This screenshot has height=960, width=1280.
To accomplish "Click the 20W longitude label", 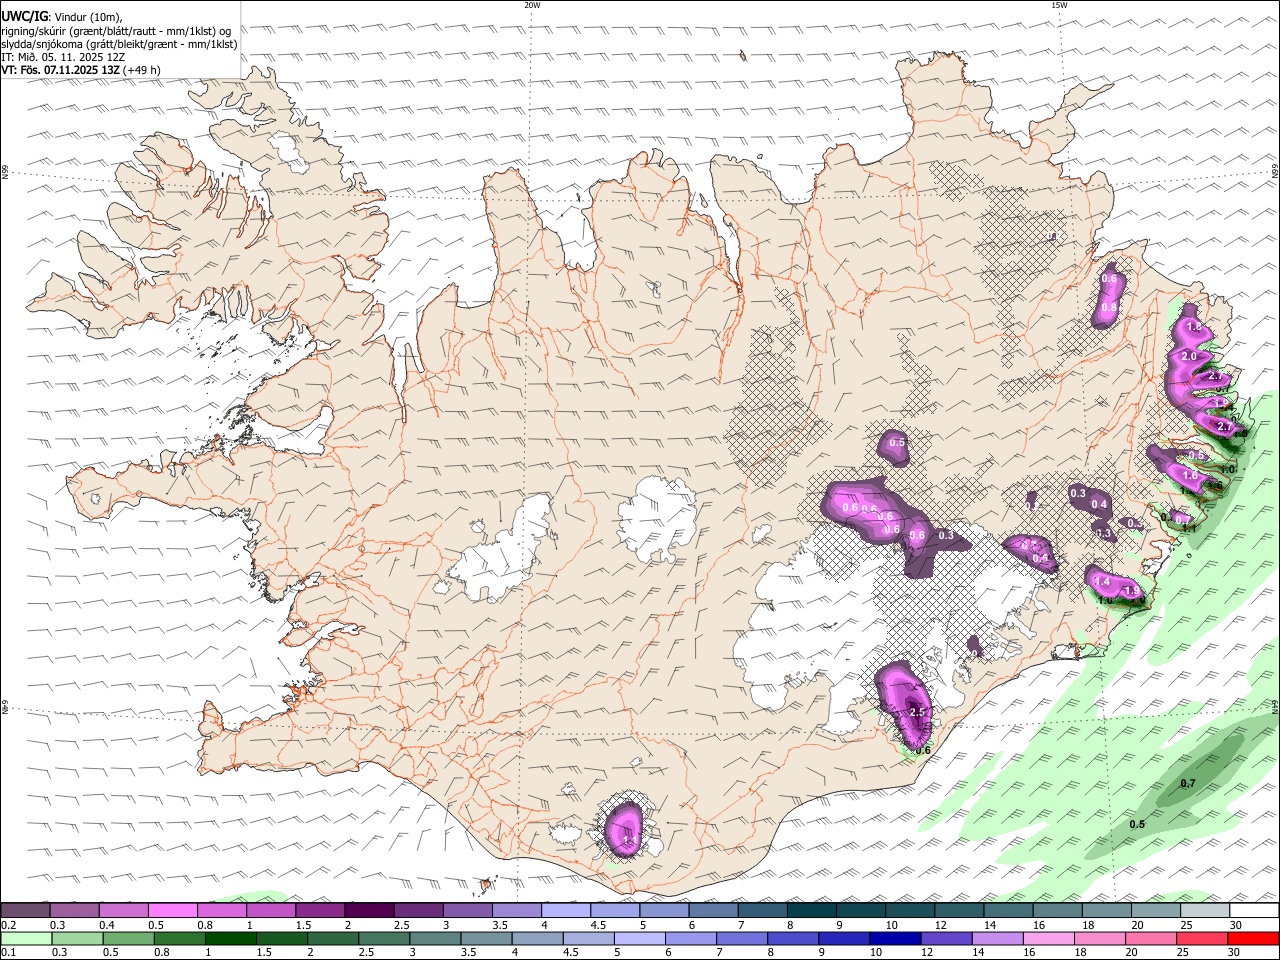I will click(x=532, y=5).
